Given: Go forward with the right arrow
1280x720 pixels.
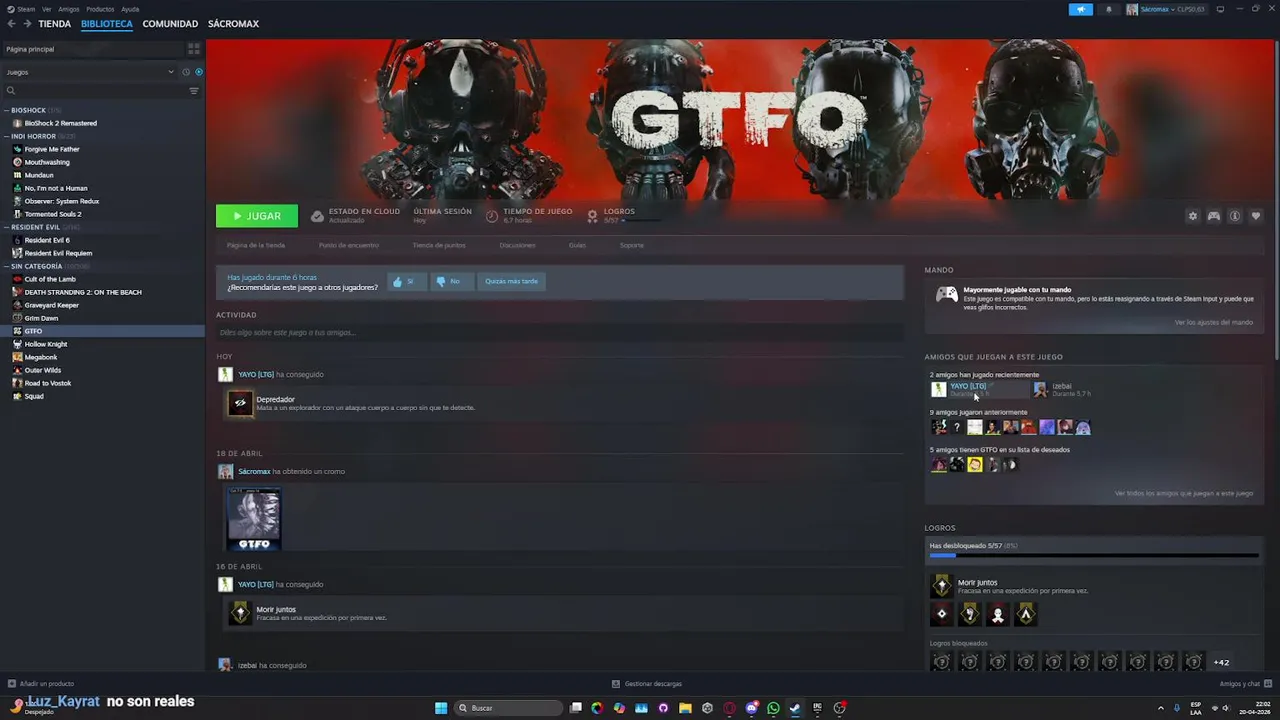Looking at the screenshot, I should [x=27, y=24].
